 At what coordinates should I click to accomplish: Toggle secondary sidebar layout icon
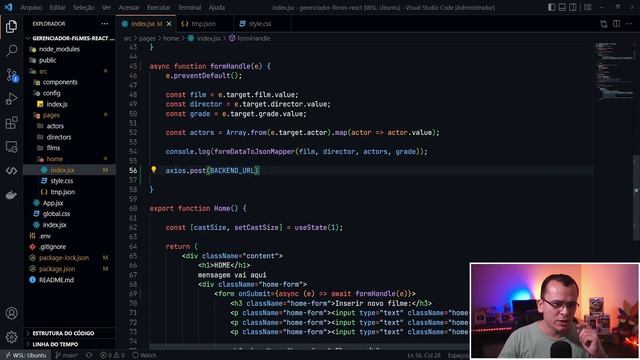(573, 7)
